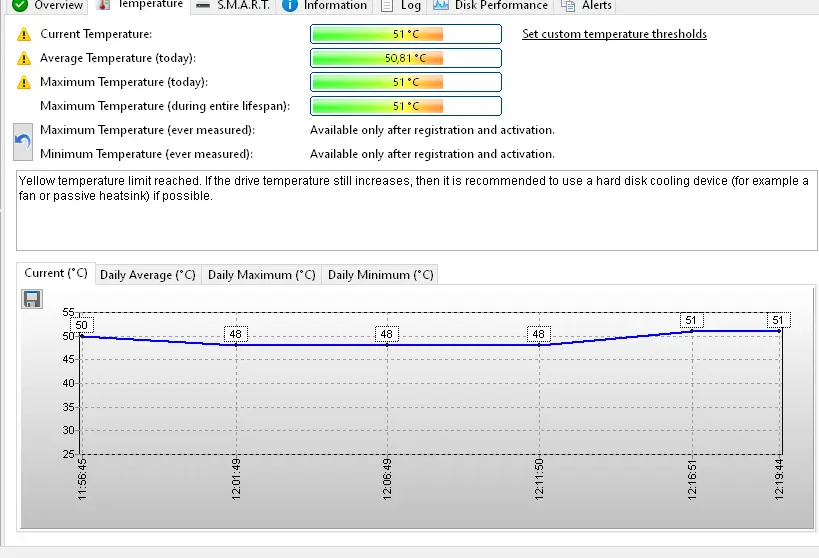The width and height of the screenshot is (819, 558).
Task: Switch to Daily Maximum (°C) graph tab
Action: point(262,275)
